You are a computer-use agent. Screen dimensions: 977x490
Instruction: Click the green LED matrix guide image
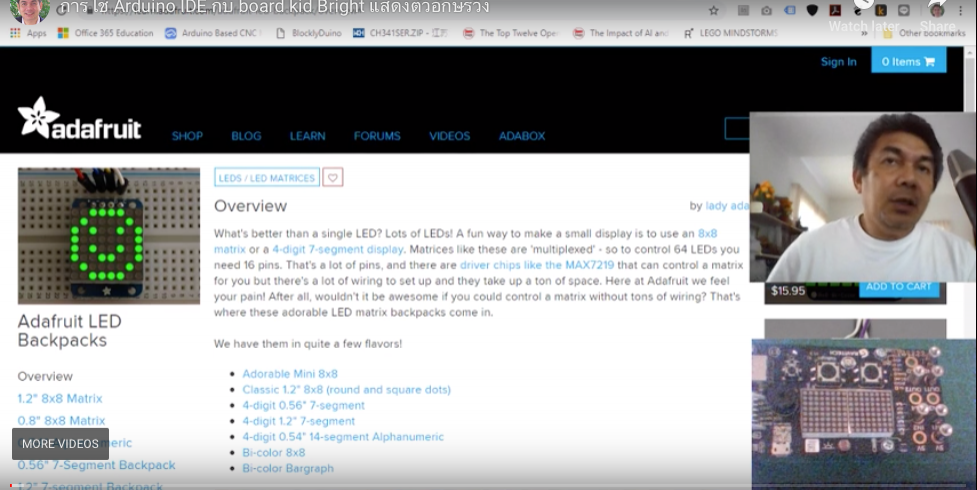click(108, 236)
